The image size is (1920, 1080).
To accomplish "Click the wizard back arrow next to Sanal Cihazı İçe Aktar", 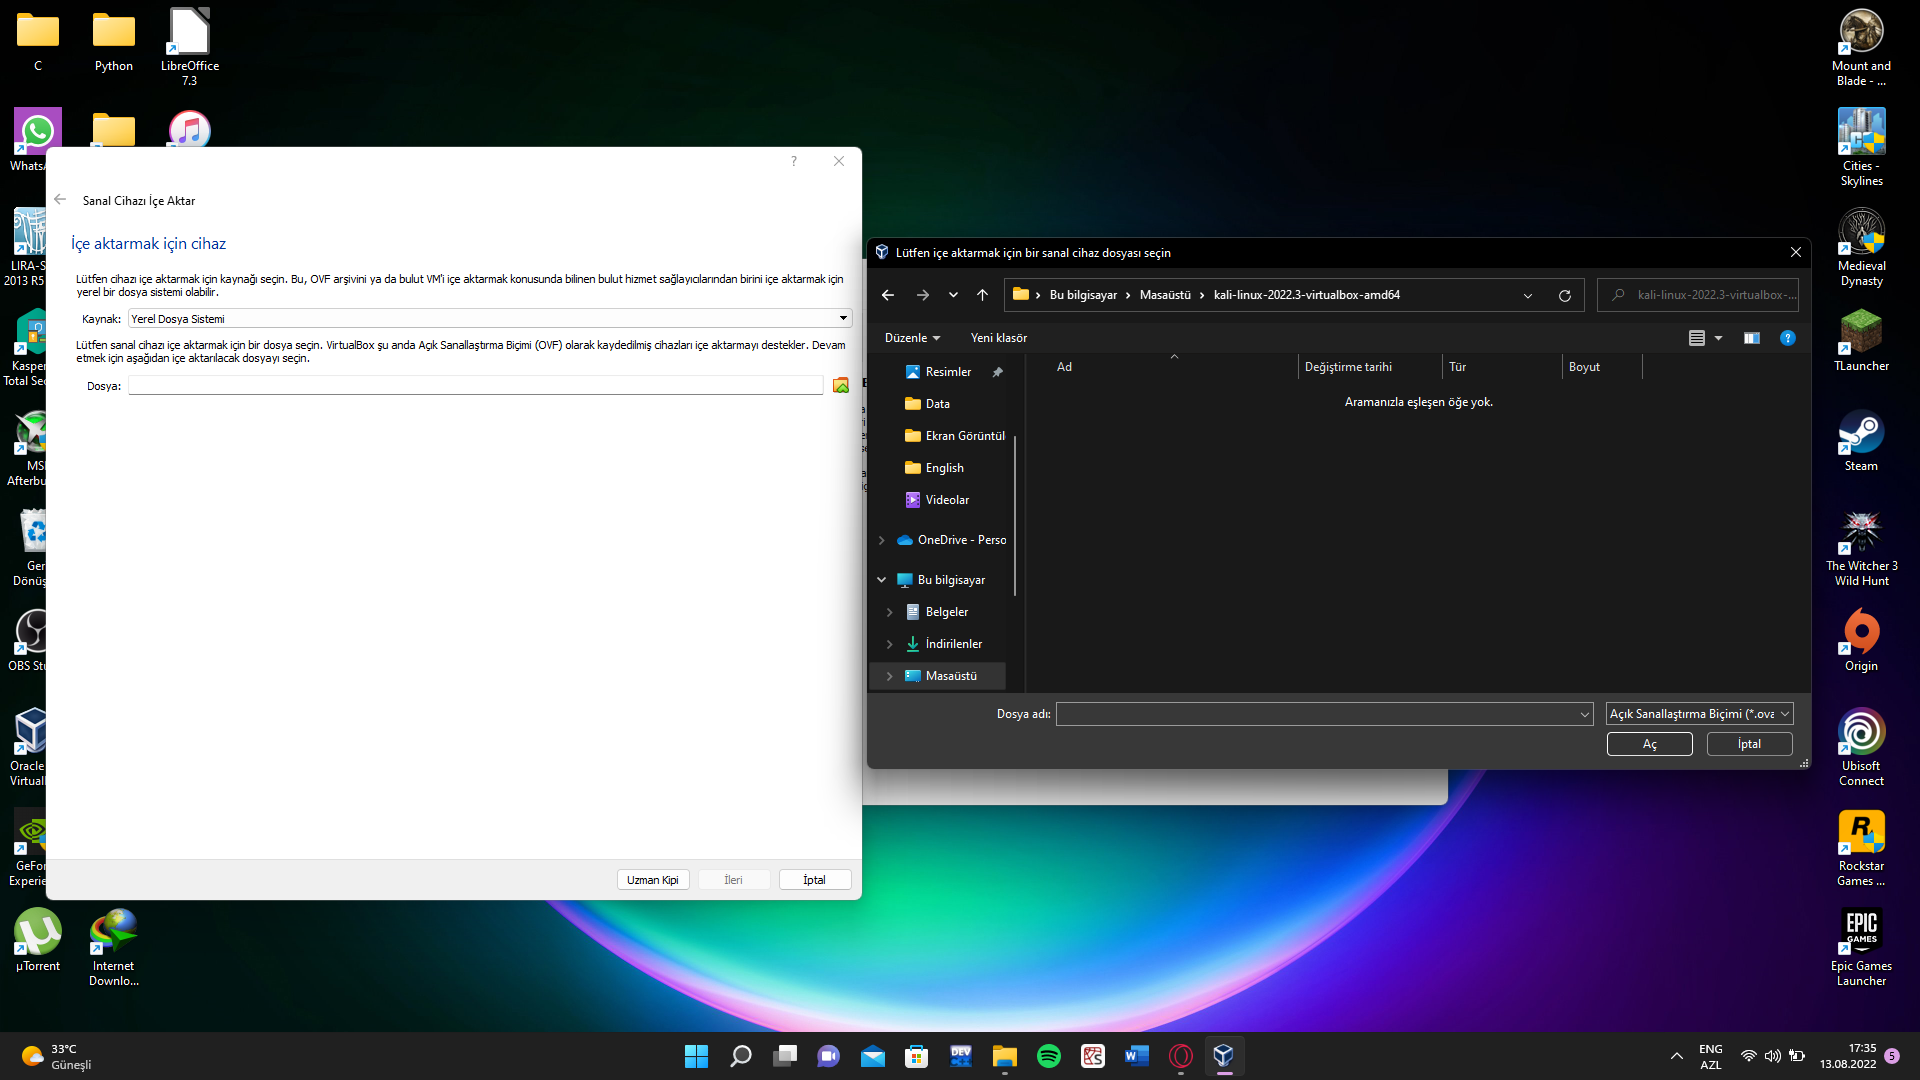I will [61, 200].
